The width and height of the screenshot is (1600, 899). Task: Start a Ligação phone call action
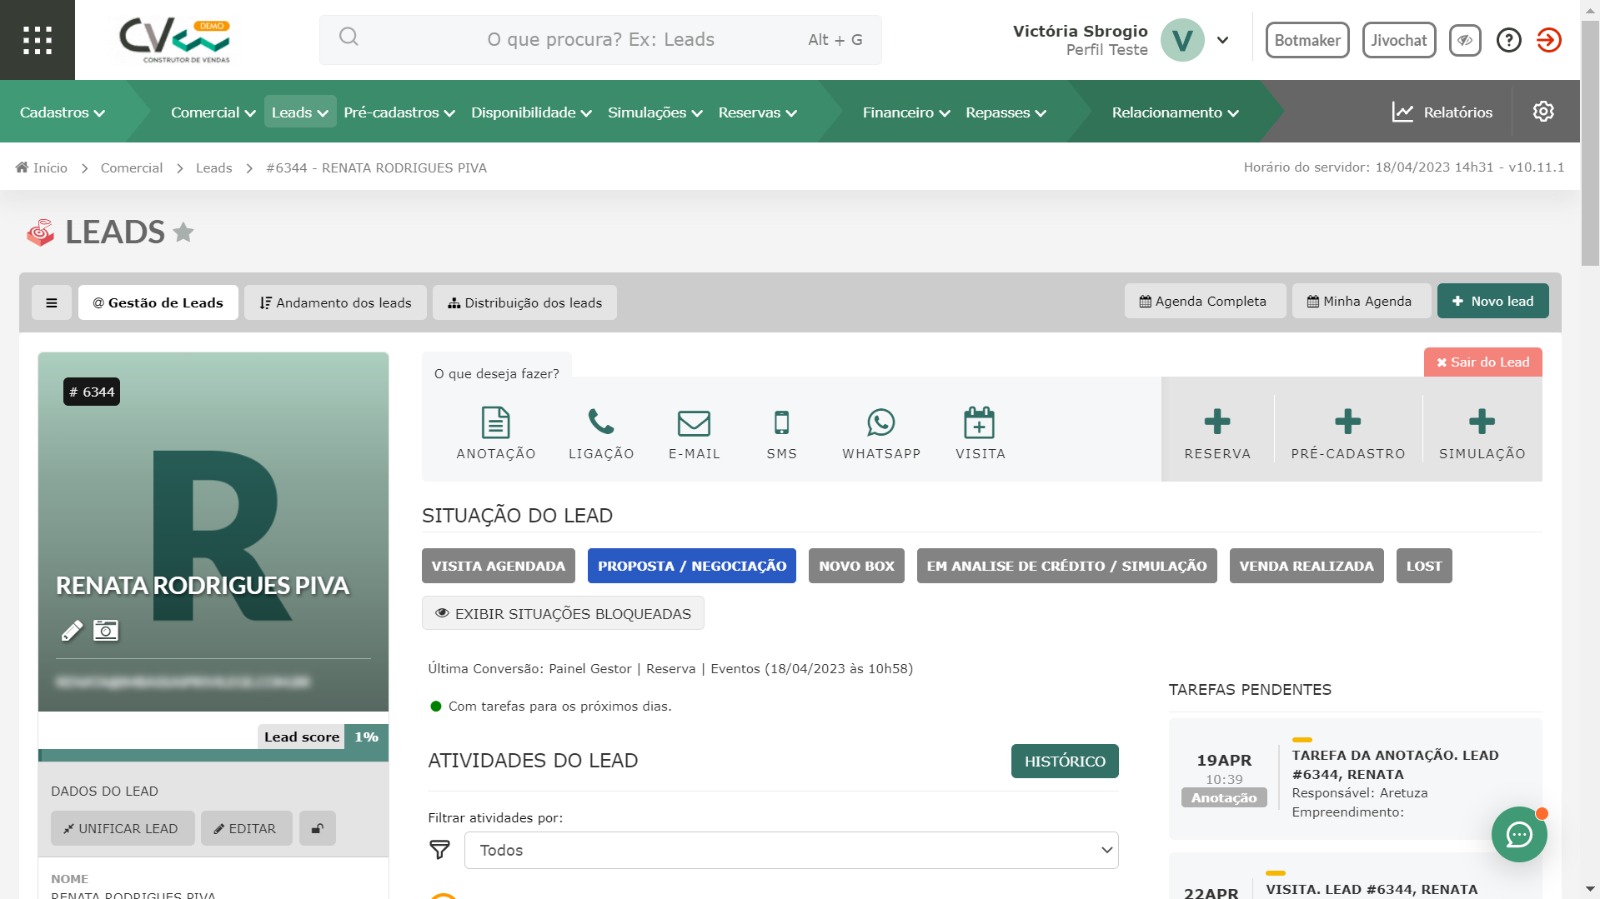click(601, 423)
